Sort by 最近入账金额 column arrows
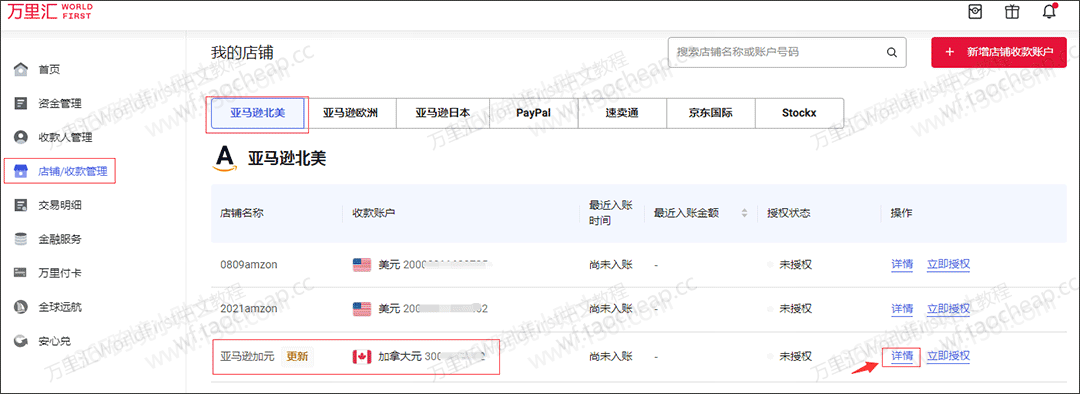Image resolution: width=1080 pixels, height=394 pixels. 744,213
